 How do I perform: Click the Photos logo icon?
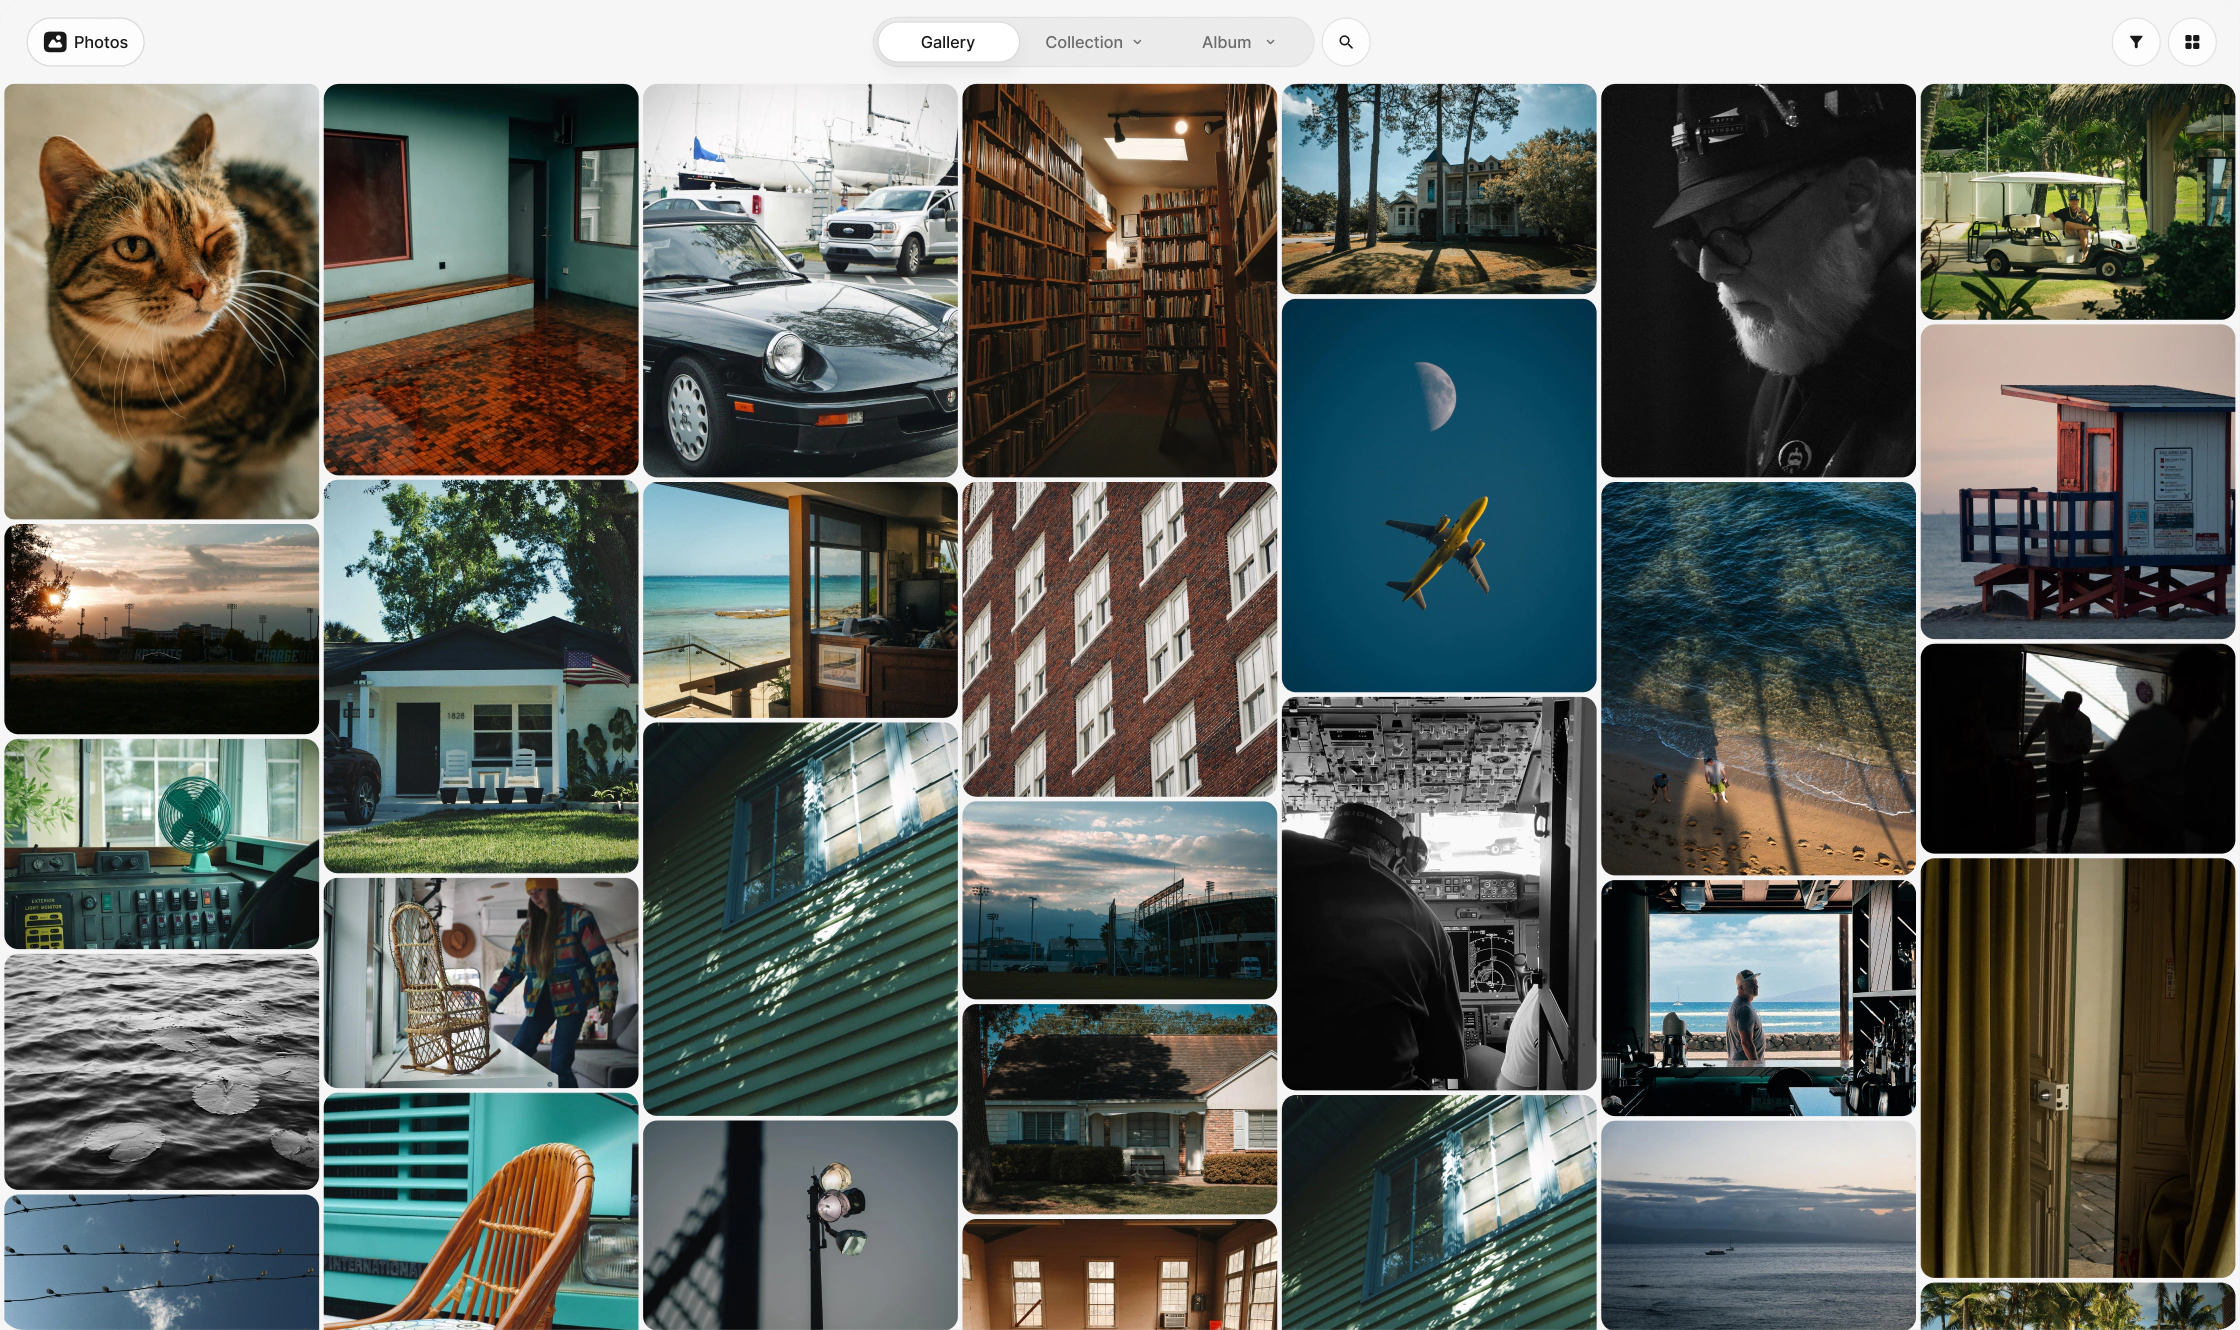[x=55, y=42]
